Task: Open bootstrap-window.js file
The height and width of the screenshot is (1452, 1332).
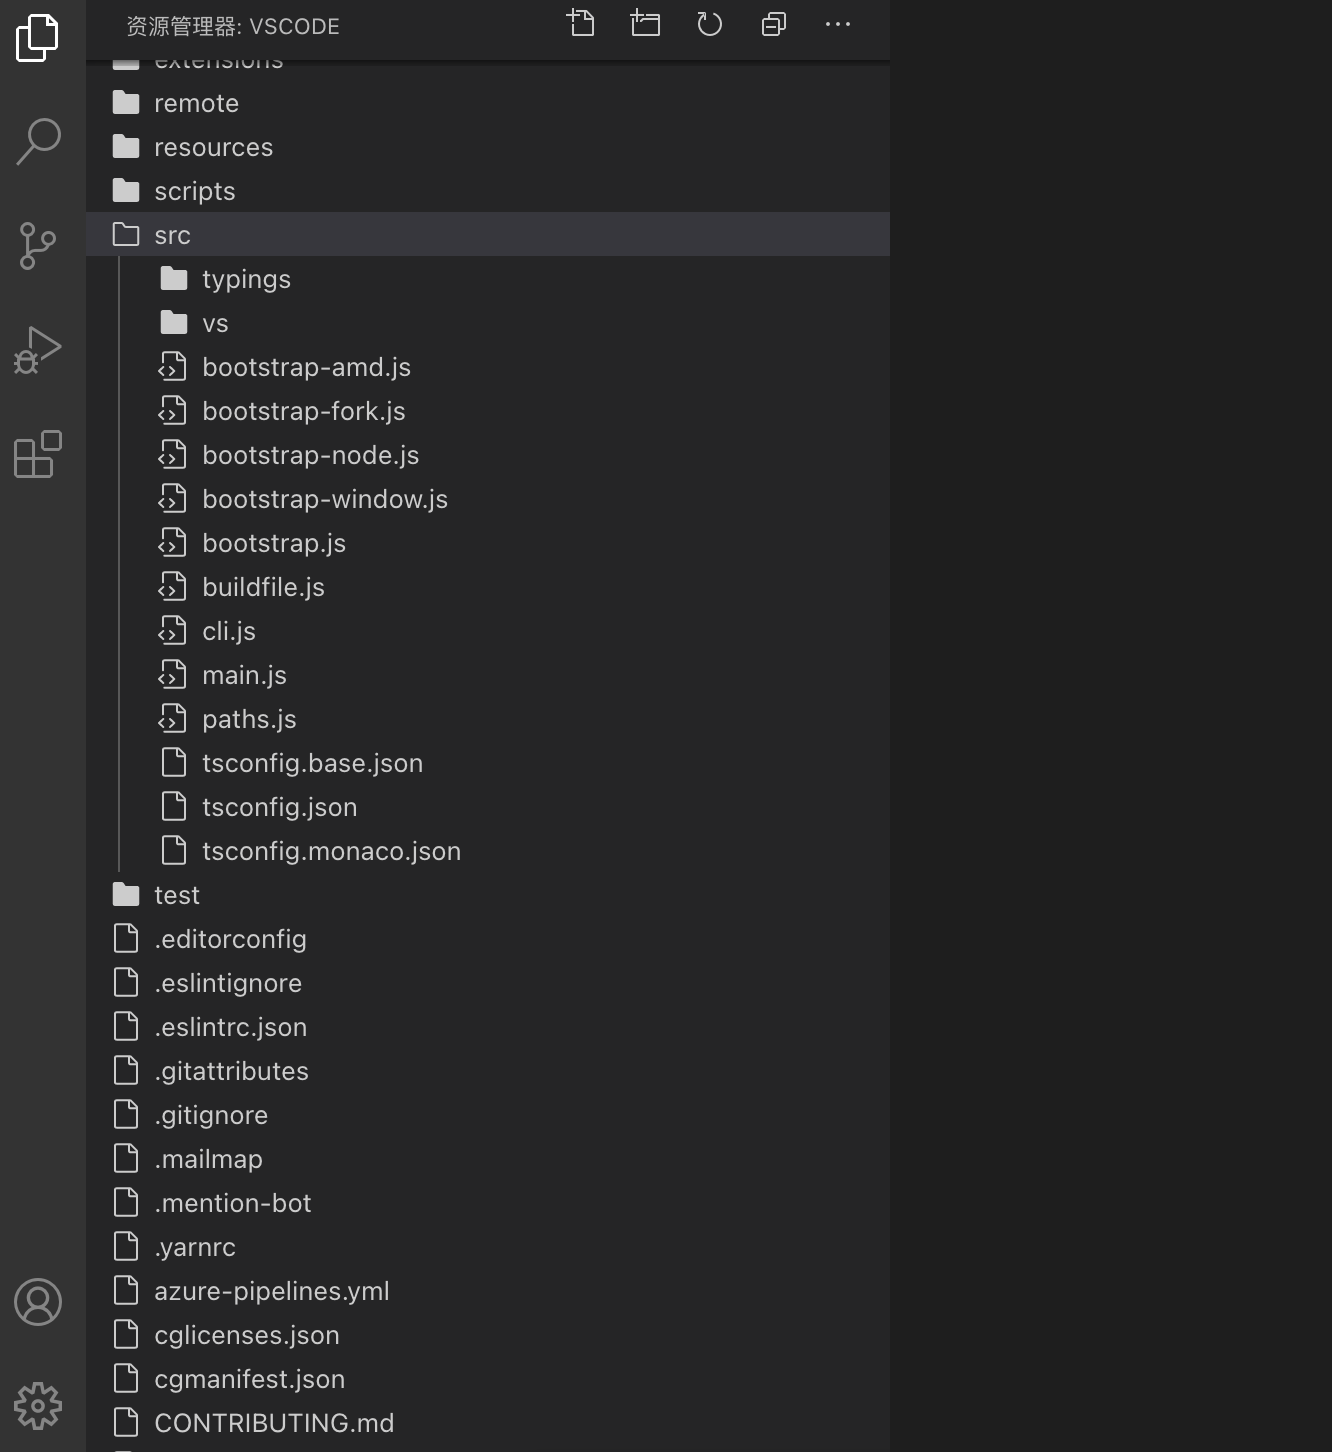Action: 488,499
